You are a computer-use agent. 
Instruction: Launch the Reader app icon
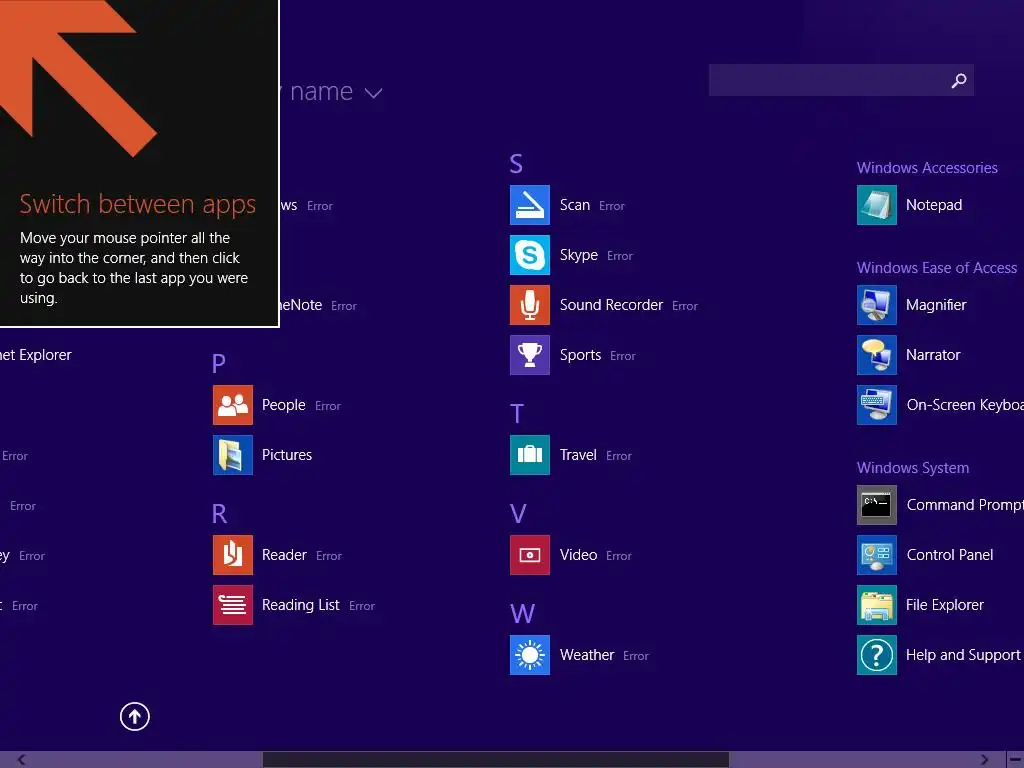pos(232,555)
